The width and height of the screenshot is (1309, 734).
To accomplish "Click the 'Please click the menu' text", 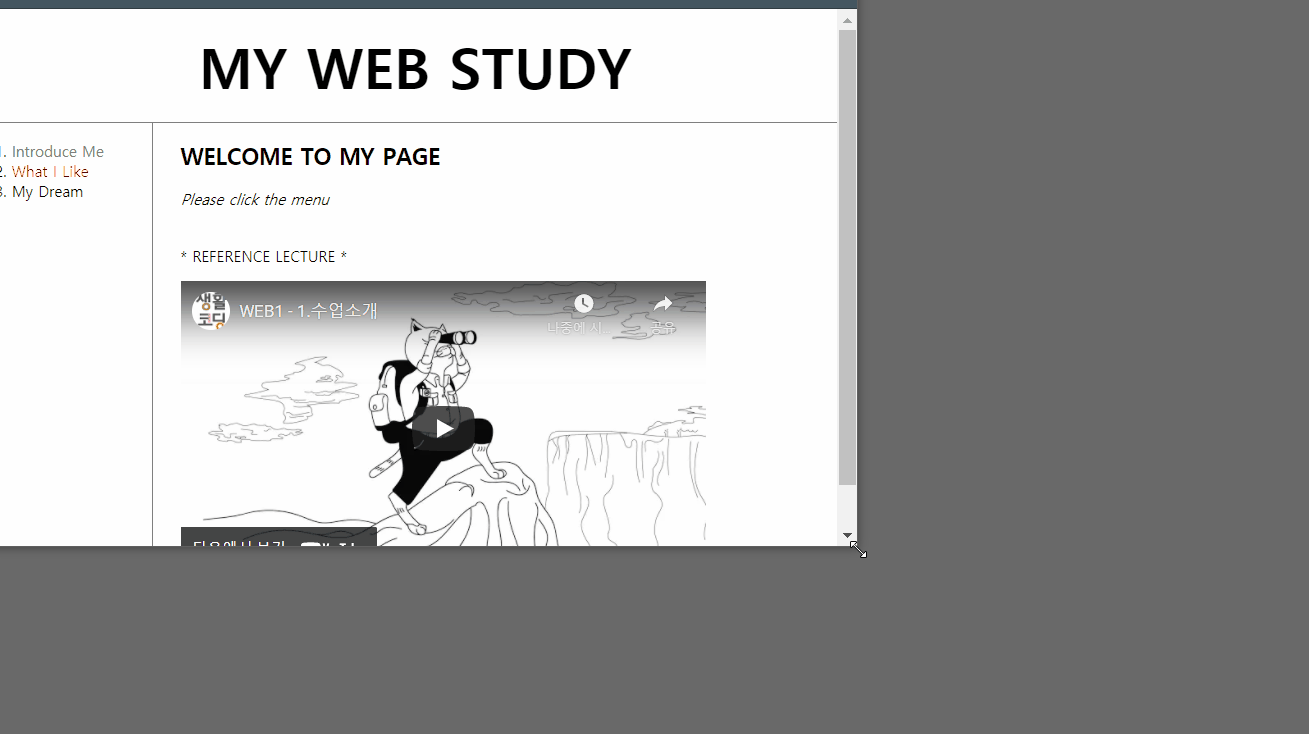I will pos(255,200).
